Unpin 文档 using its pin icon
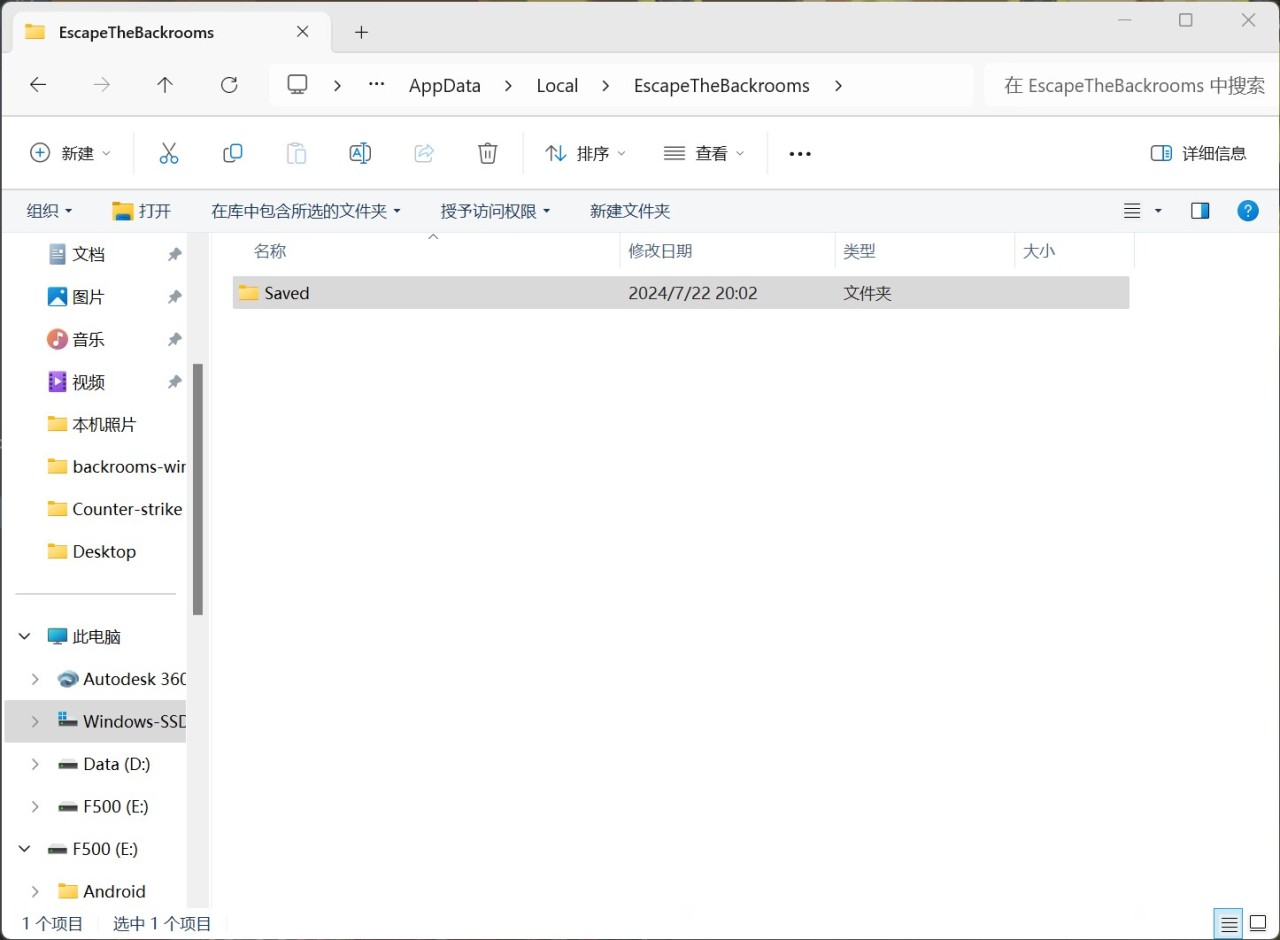The height and width of the screenshot is (940, 1280). pos(174,255)
